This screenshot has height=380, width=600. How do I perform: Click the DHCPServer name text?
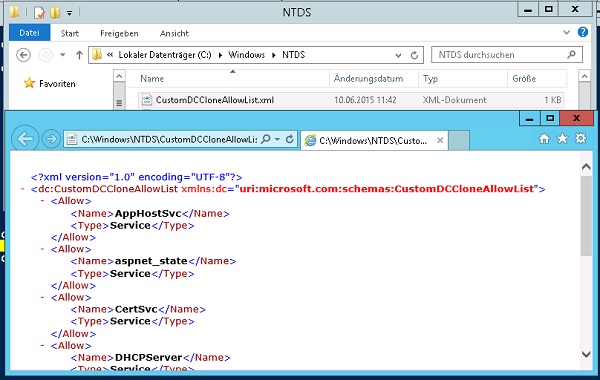(x=148, y=357)
